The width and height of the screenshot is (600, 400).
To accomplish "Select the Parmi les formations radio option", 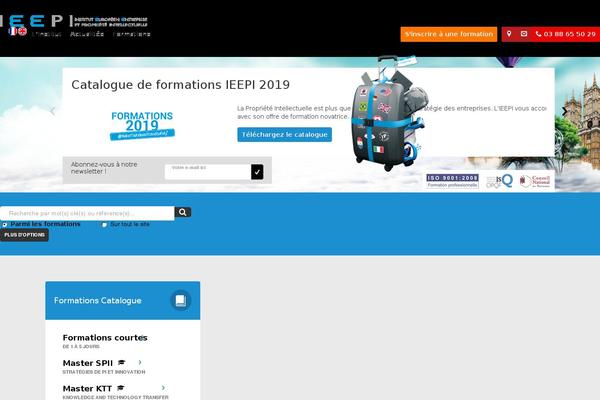I will tap(5, 225).
